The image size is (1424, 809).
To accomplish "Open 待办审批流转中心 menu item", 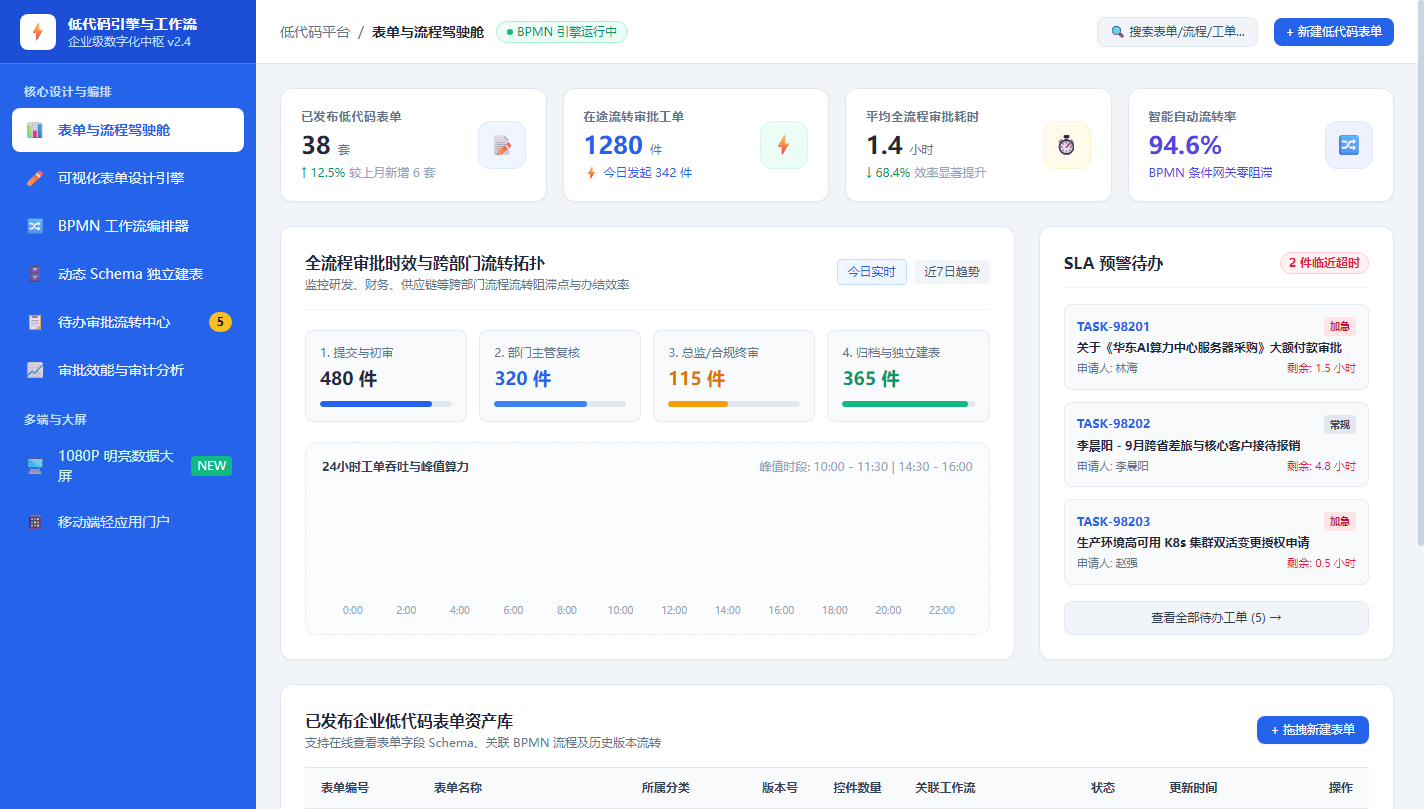I will point(128,322).
